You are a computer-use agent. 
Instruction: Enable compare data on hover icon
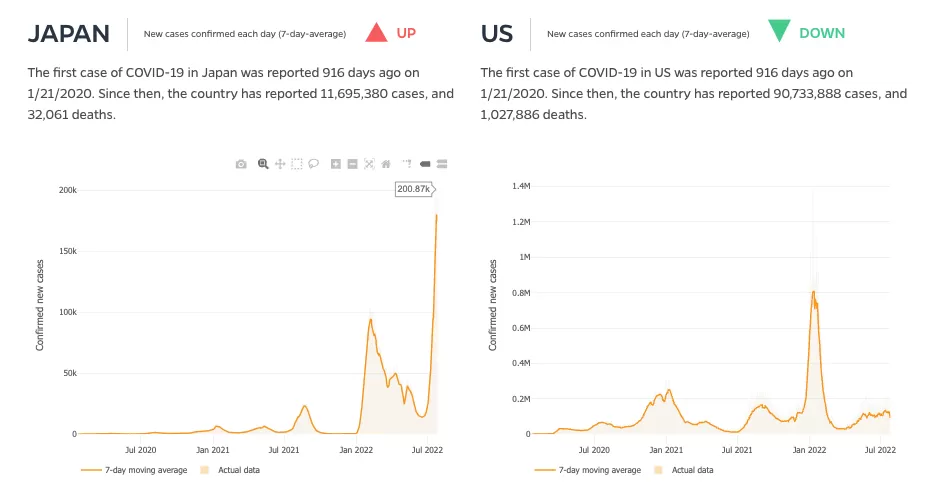[x=442, y=164]
